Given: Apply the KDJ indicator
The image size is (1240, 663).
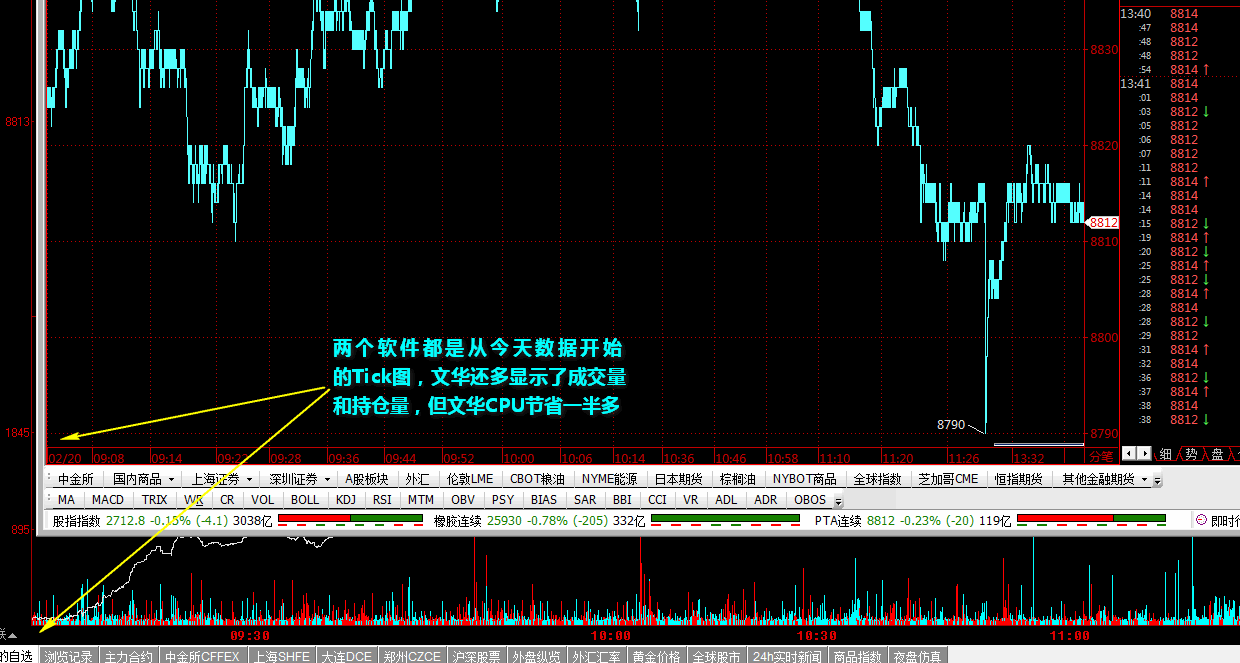Looking at the screenshot, I should coord(346,499).
